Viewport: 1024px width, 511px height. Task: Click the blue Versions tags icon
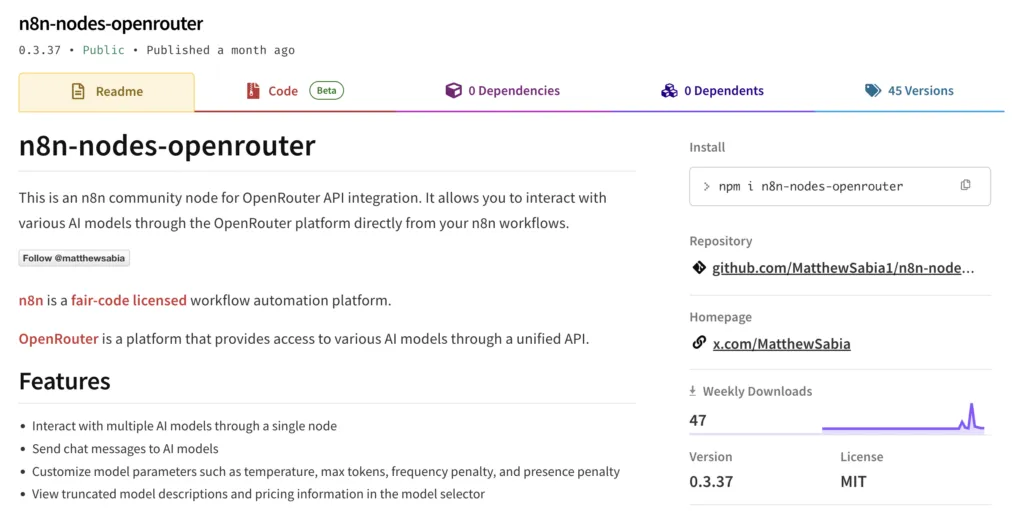pyautogui.click(x=873, y=91)
